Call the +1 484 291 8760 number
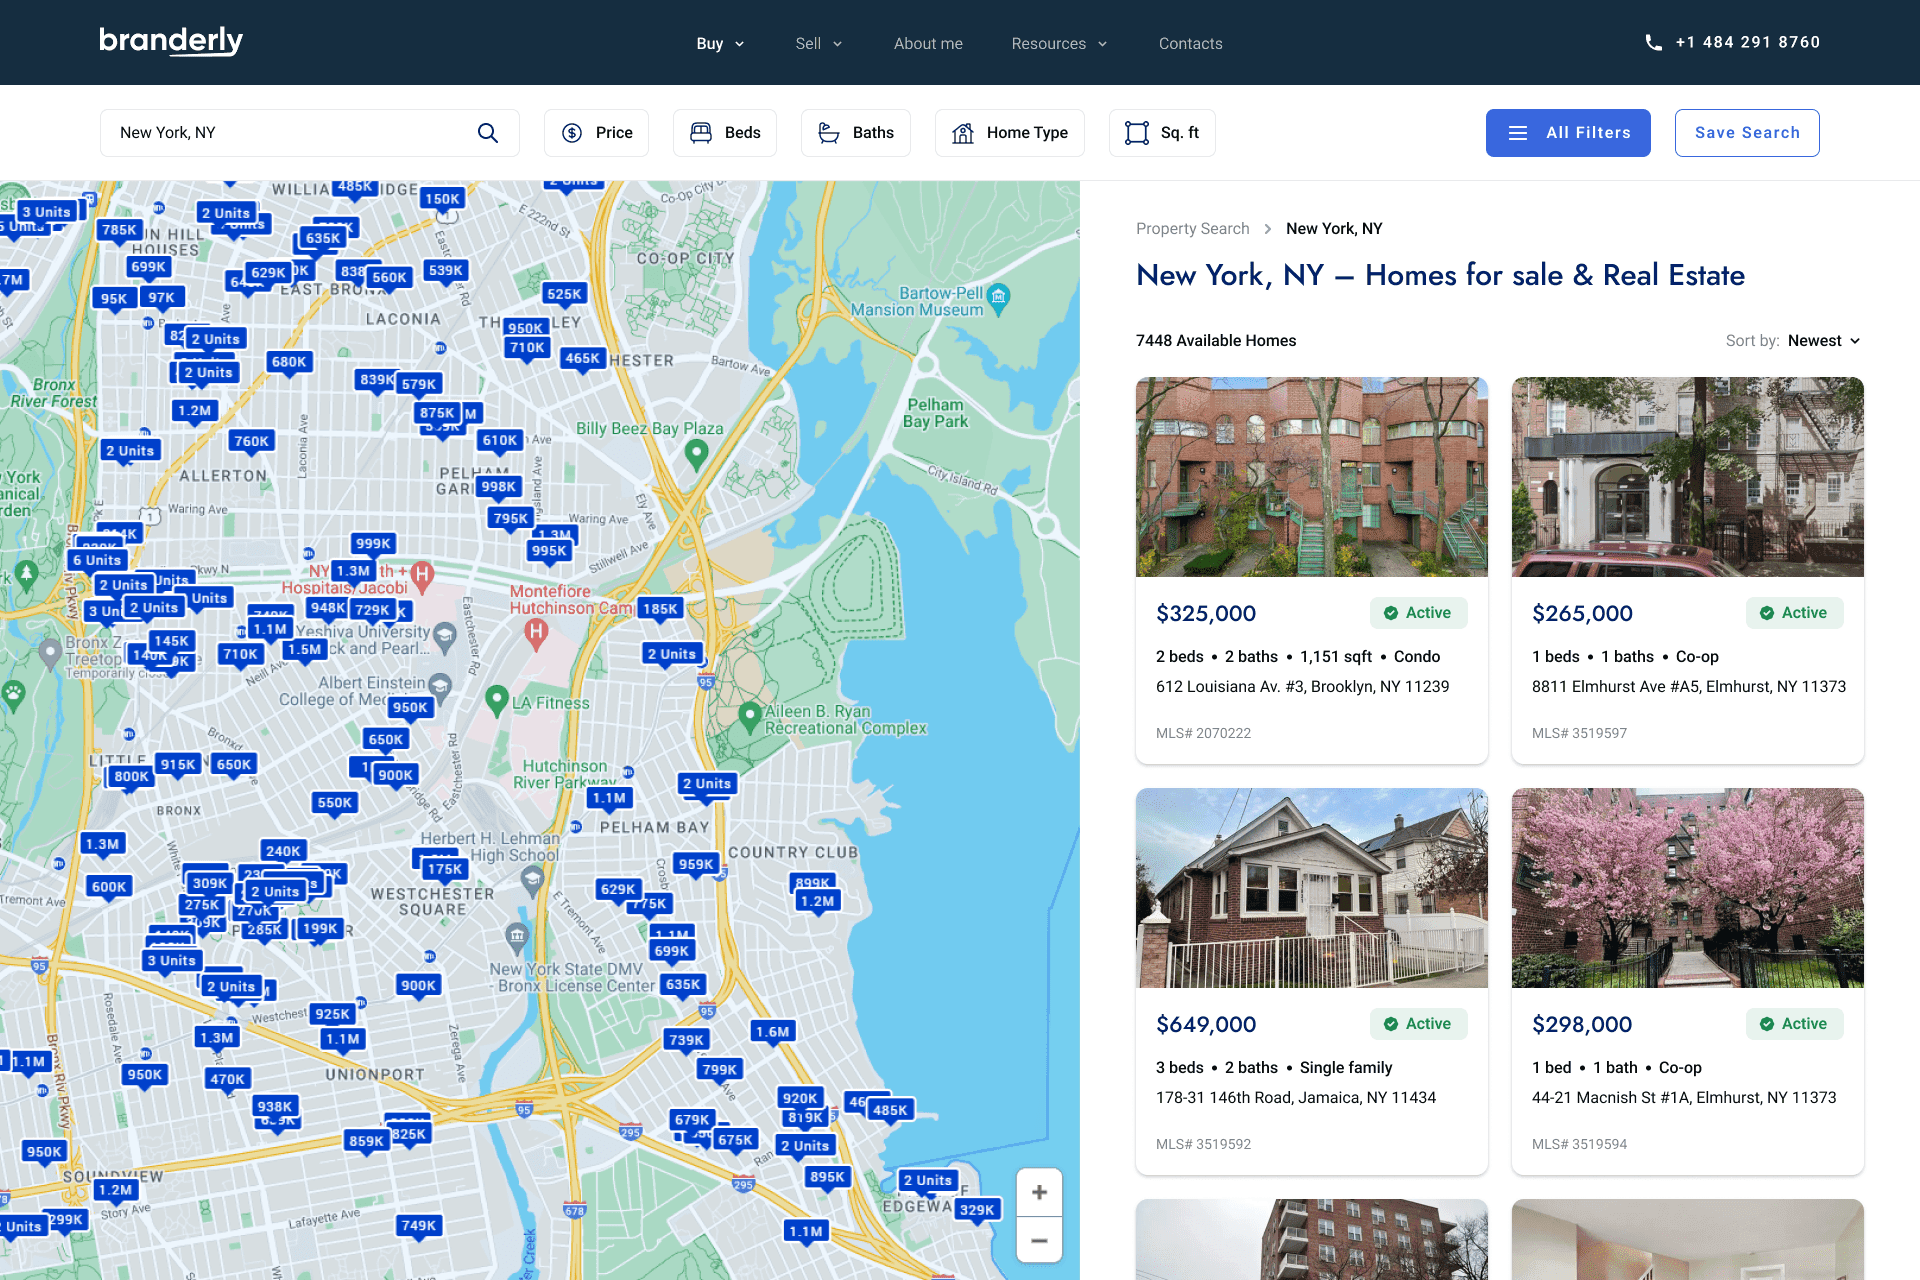Screen dimensions: 1920x1280 [1748, 42]
